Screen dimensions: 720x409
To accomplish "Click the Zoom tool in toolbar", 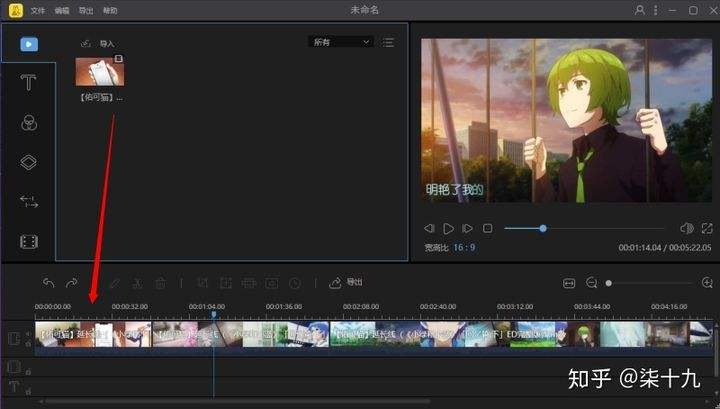I will coord(226,283).
